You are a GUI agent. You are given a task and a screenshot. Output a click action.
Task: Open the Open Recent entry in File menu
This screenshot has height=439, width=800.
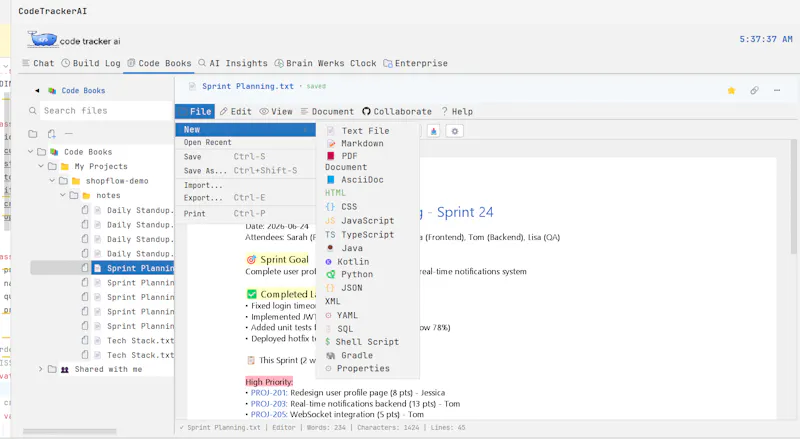coord(245,142)
